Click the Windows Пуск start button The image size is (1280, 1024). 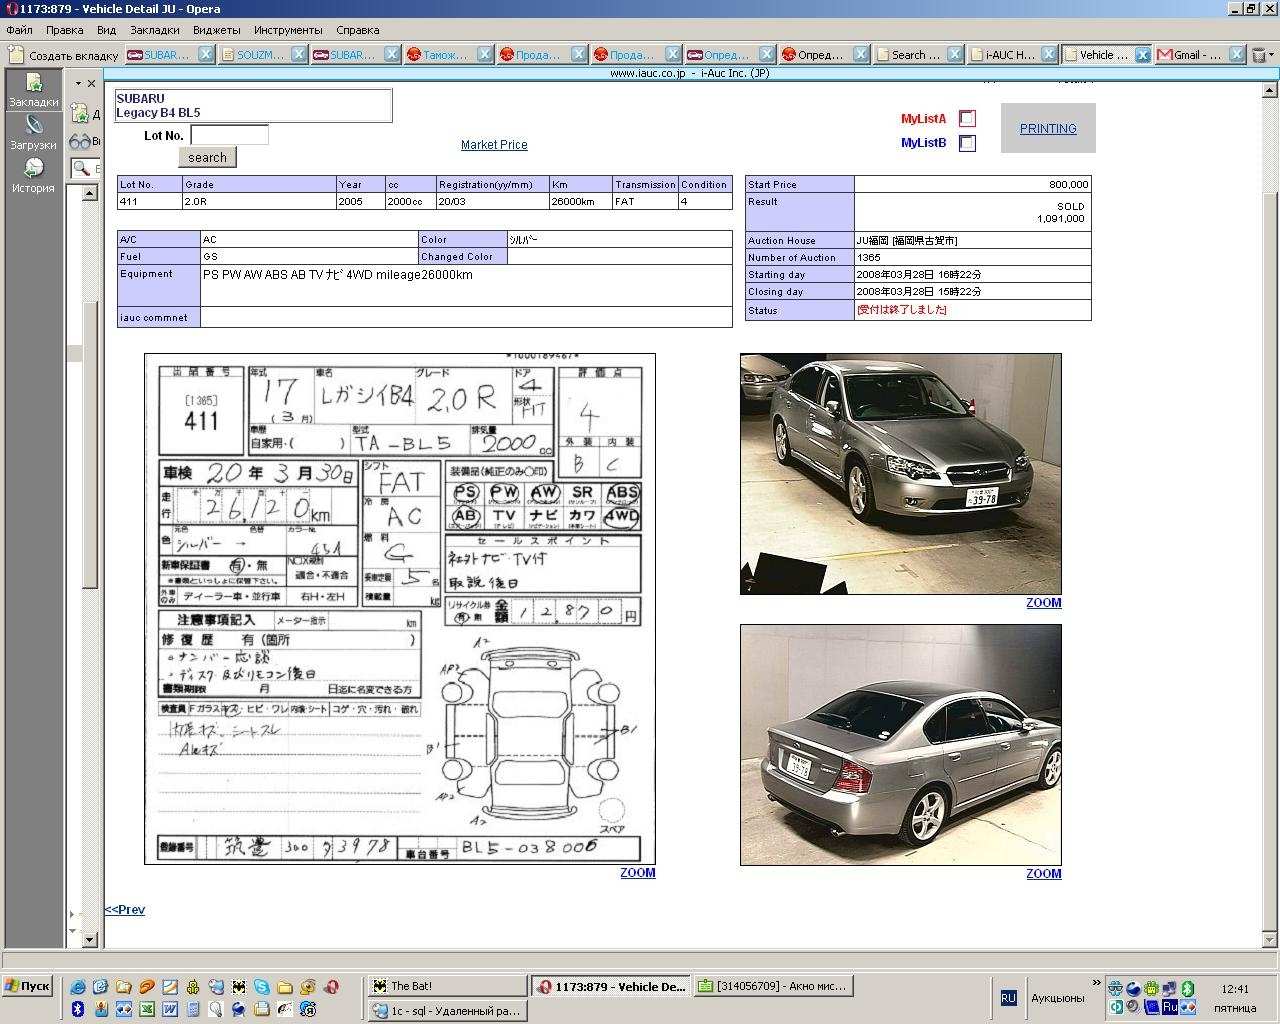click(x=27, y=986)
